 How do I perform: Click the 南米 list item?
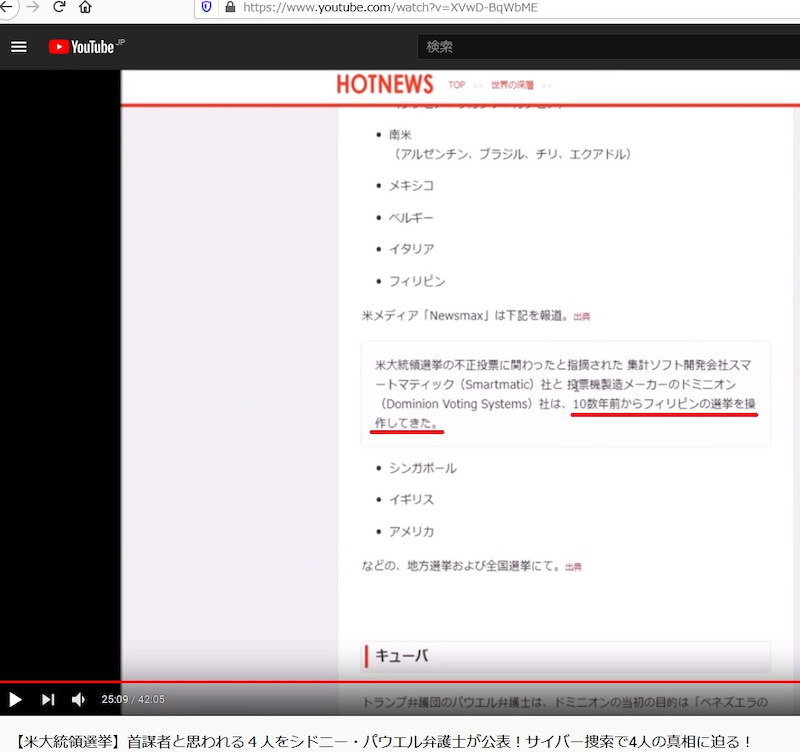pyautogui.click(x=400, y=135)
